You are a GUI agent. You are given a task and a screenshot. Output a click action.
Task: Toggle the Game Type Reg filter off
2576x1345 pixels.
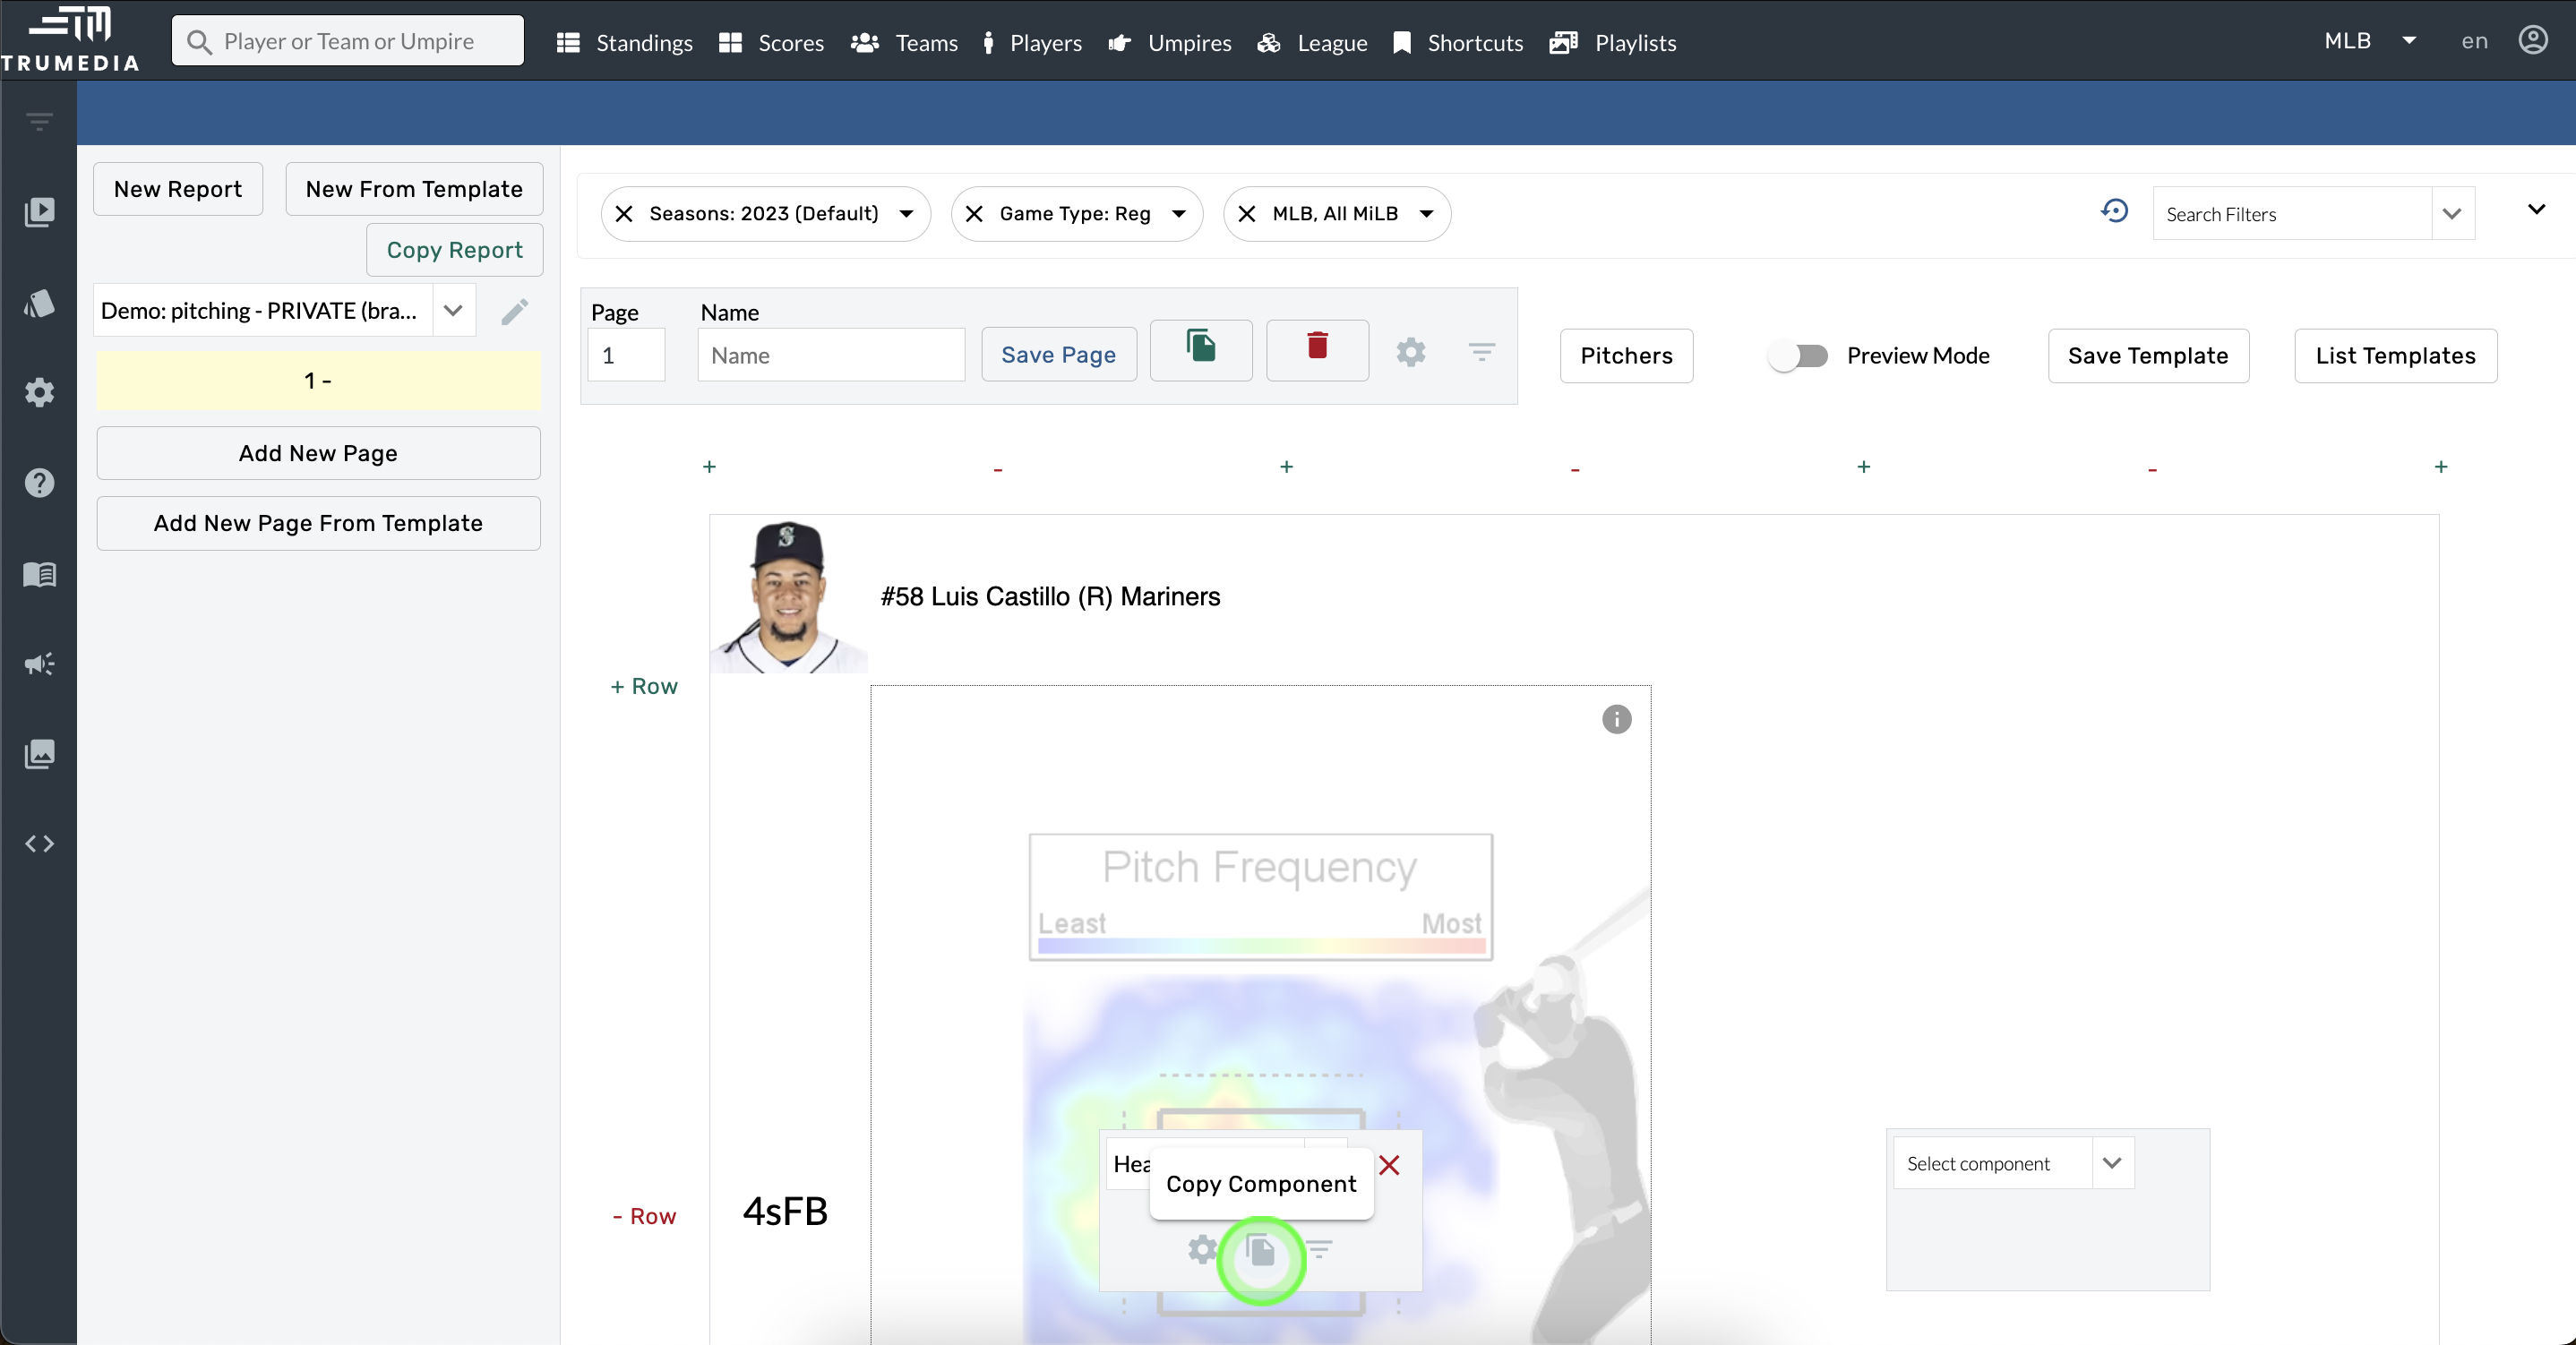click(x=975, y=213)
